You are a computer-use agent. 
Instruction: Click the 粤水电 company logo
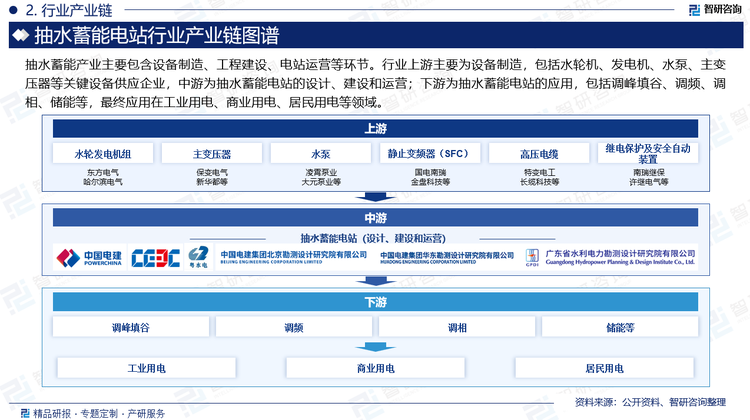coord(198,257)
